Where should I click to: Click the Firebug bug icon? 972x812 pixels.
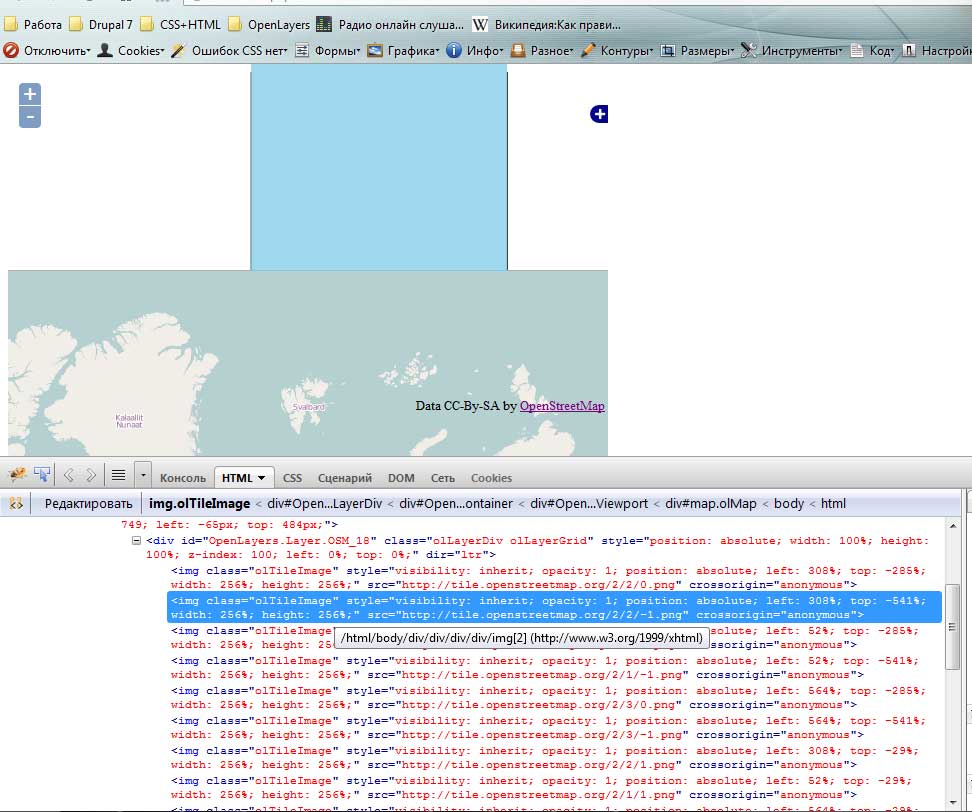point(17,475)
